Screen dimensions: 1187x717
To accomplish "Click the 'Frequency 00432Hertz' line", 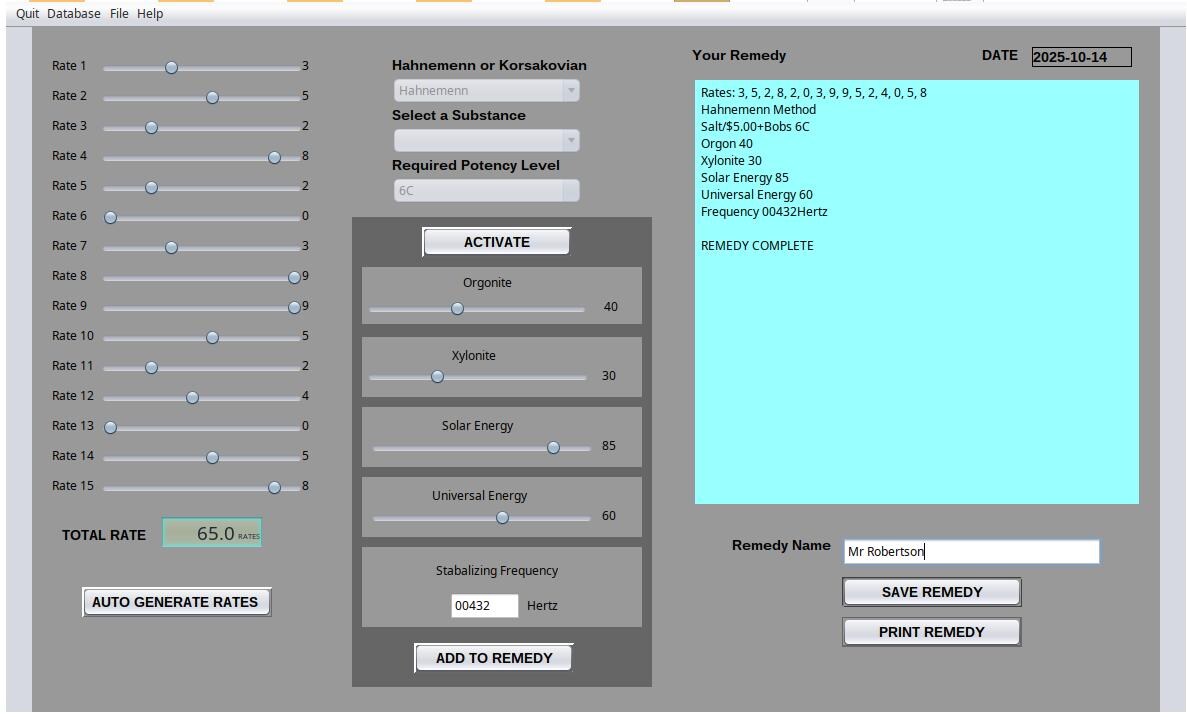I will (764, 212).
